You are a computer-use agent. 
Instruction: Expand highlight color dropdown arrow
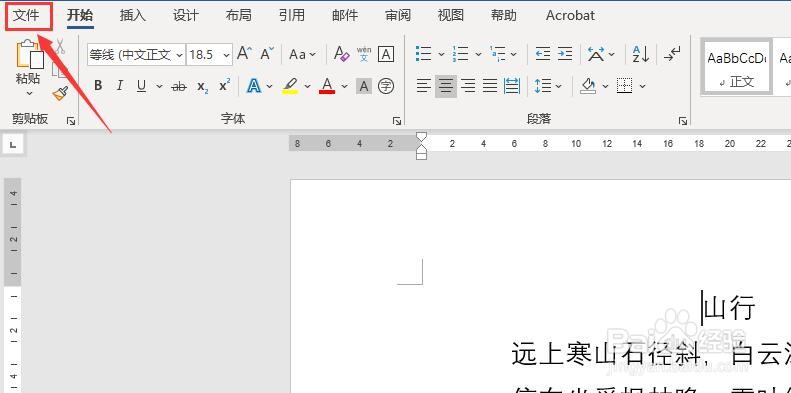307,86
